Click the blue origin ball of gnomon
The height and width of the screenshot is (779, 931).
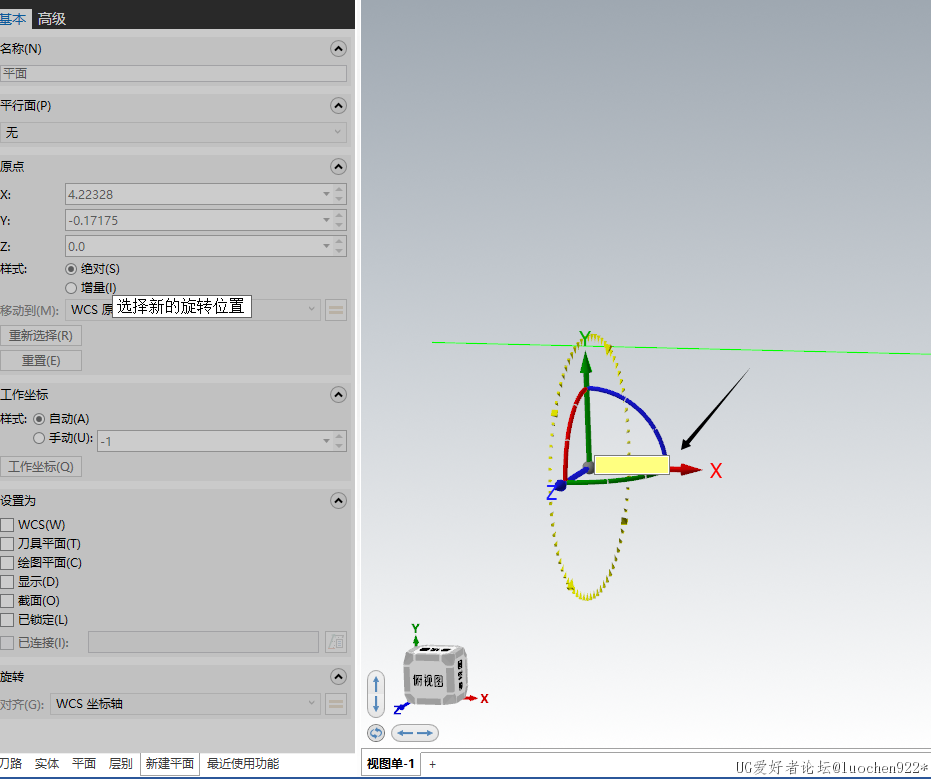pyautogui.click(x=560, y=485)
